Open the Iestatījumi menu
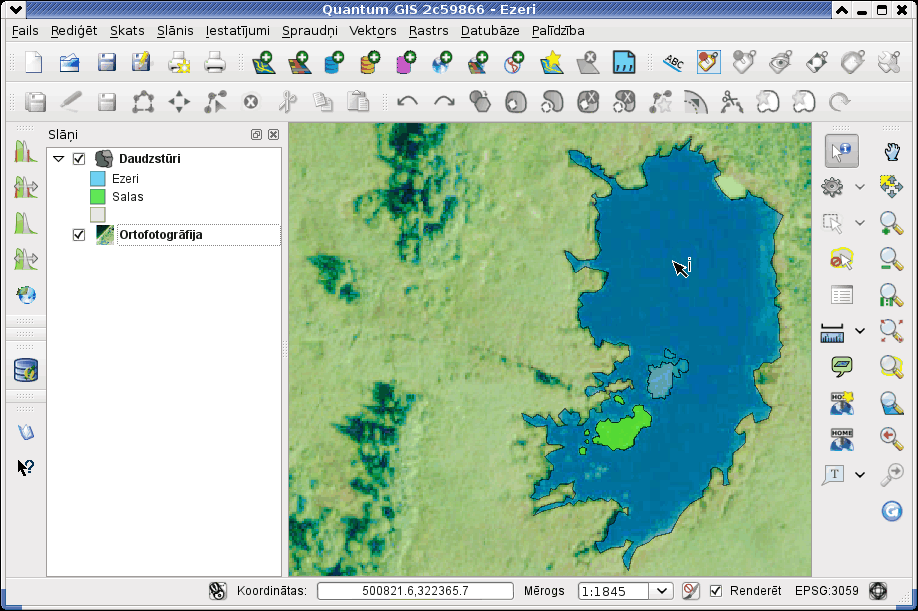The height and width of the screenshot is (611, 918). (238, 31)
